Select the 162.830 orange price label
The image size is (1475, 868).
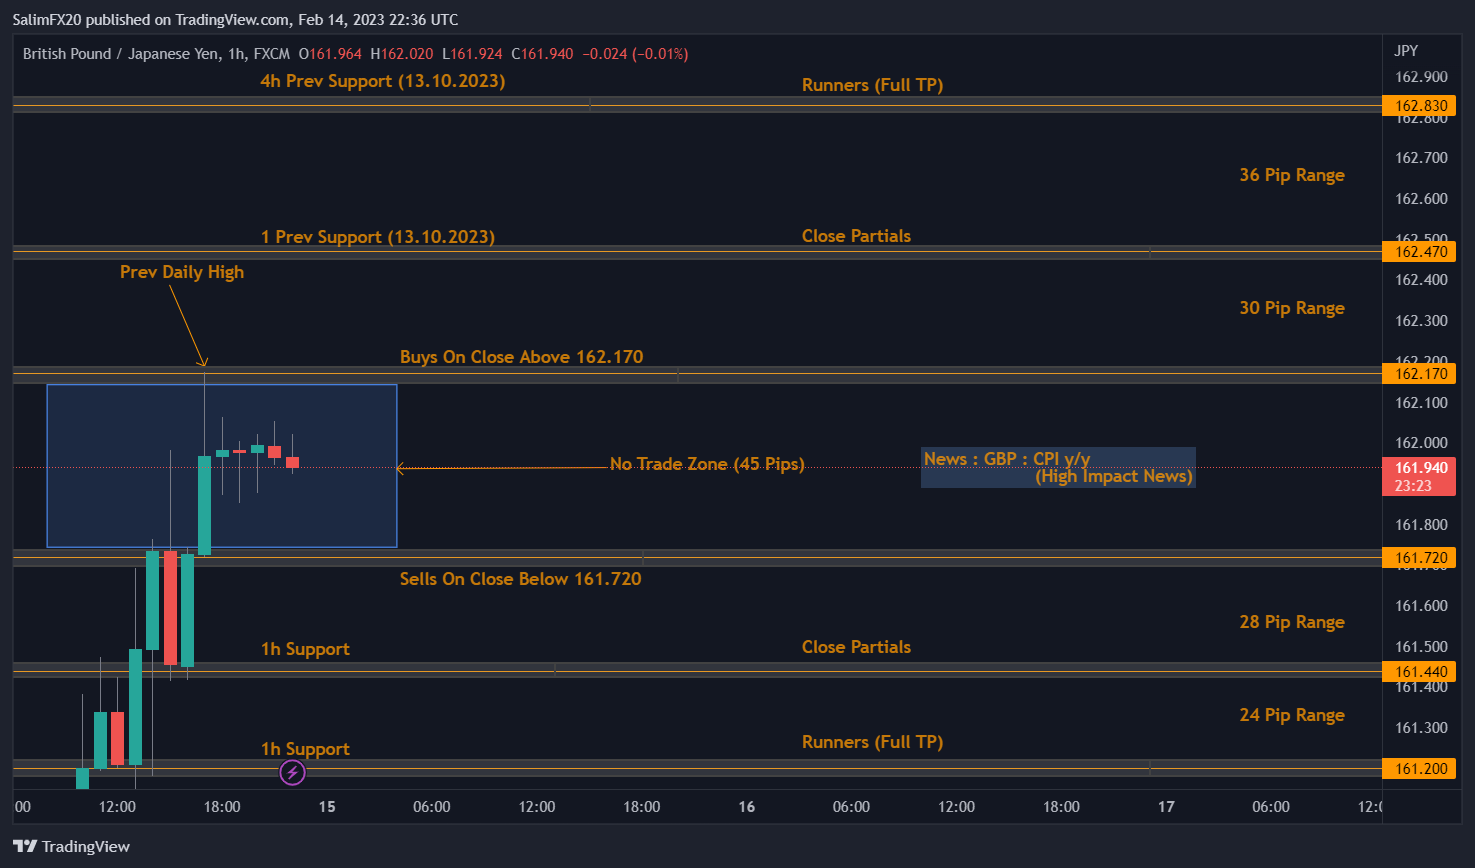pyautogui.click(x=1421, y=106)
